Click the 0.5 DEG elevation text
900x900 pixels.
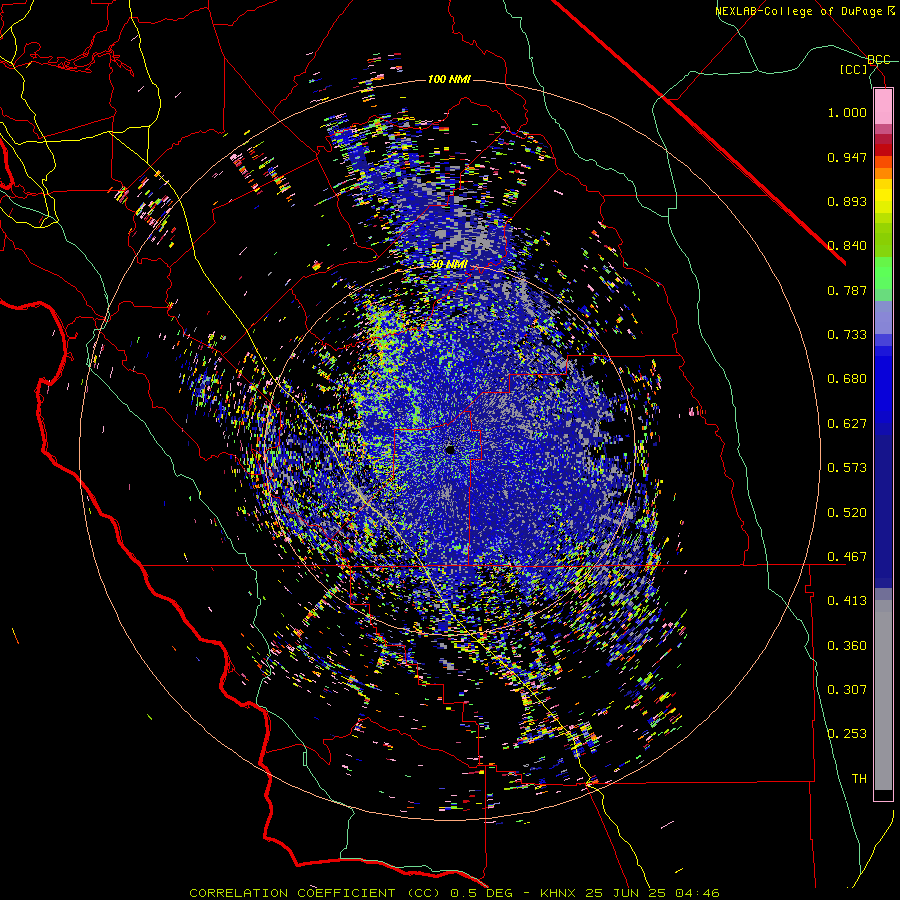coord(484,893)
